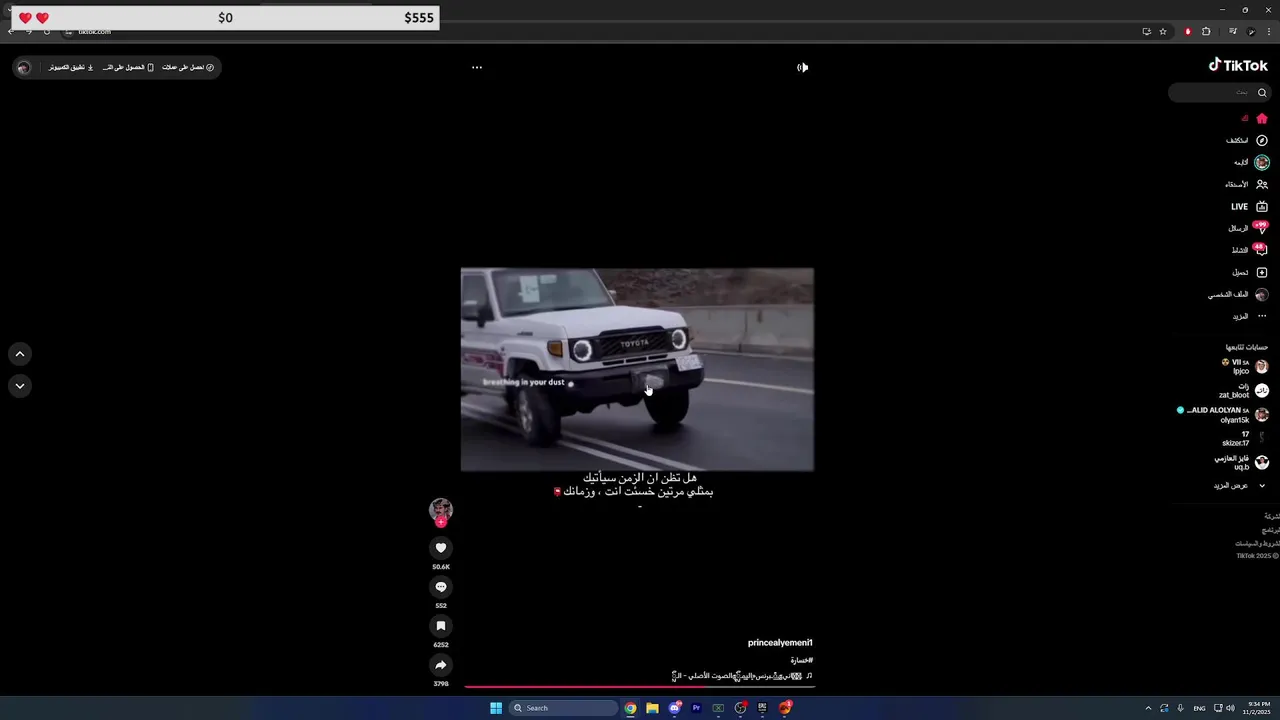This screenshot has width=1280, height=720.
Task: Expand the list of followed accounts
Action: (x=1241, y=485)
